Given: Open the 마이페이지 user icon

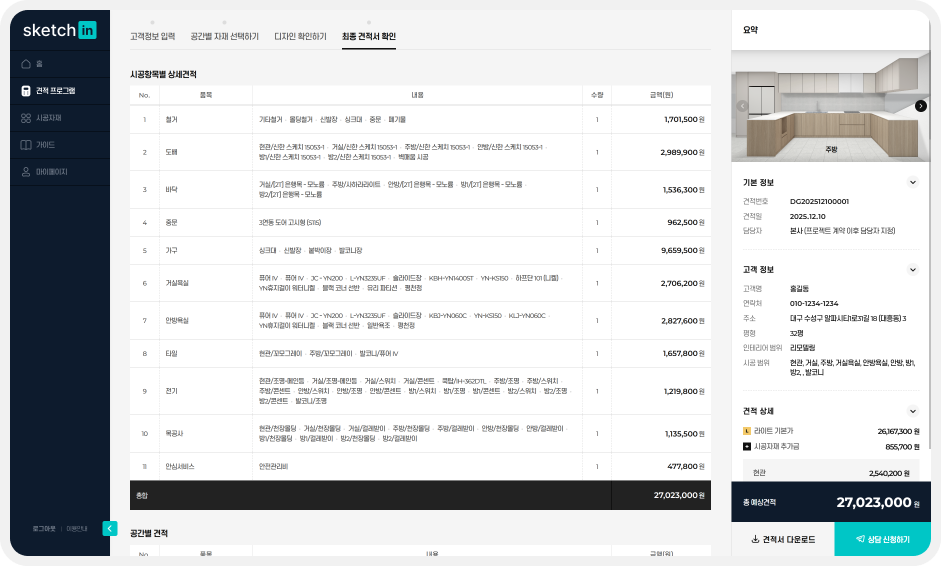Looking at the screenshot, I should (26, 172).
